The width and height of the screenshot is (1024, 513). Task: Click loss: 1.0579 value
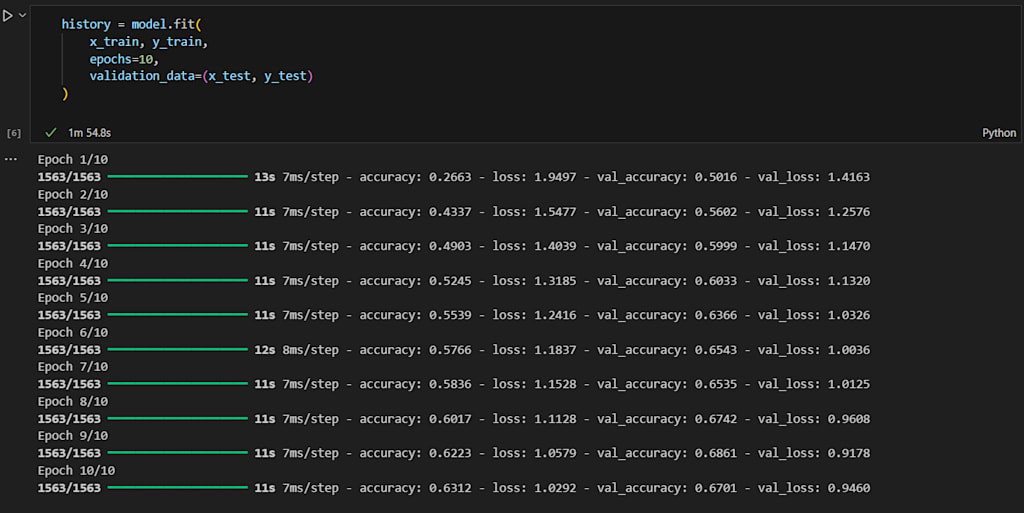534,453
